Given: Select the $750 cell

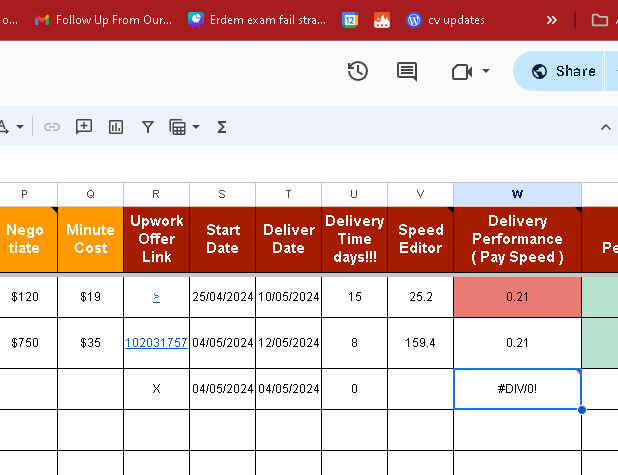Looking at the screenshot, I should coord(28,343).
